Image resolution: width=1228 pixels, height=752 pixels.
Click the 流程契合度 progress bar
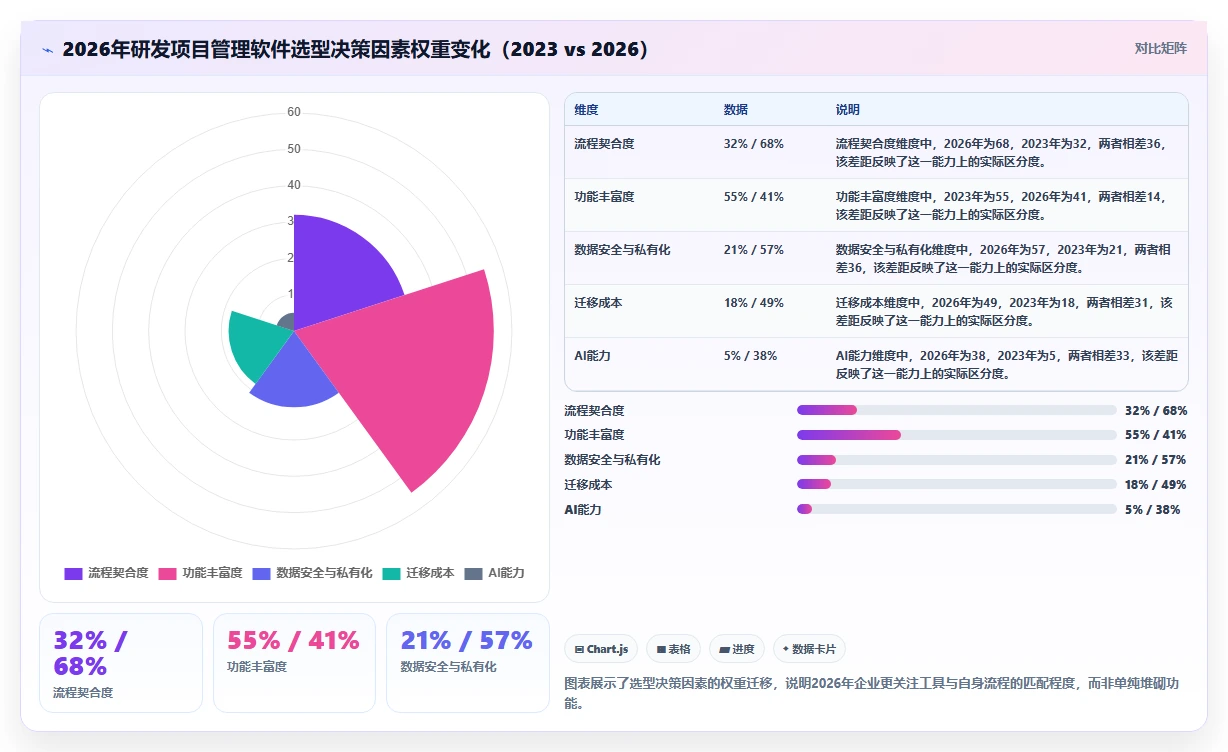(956, 410)
